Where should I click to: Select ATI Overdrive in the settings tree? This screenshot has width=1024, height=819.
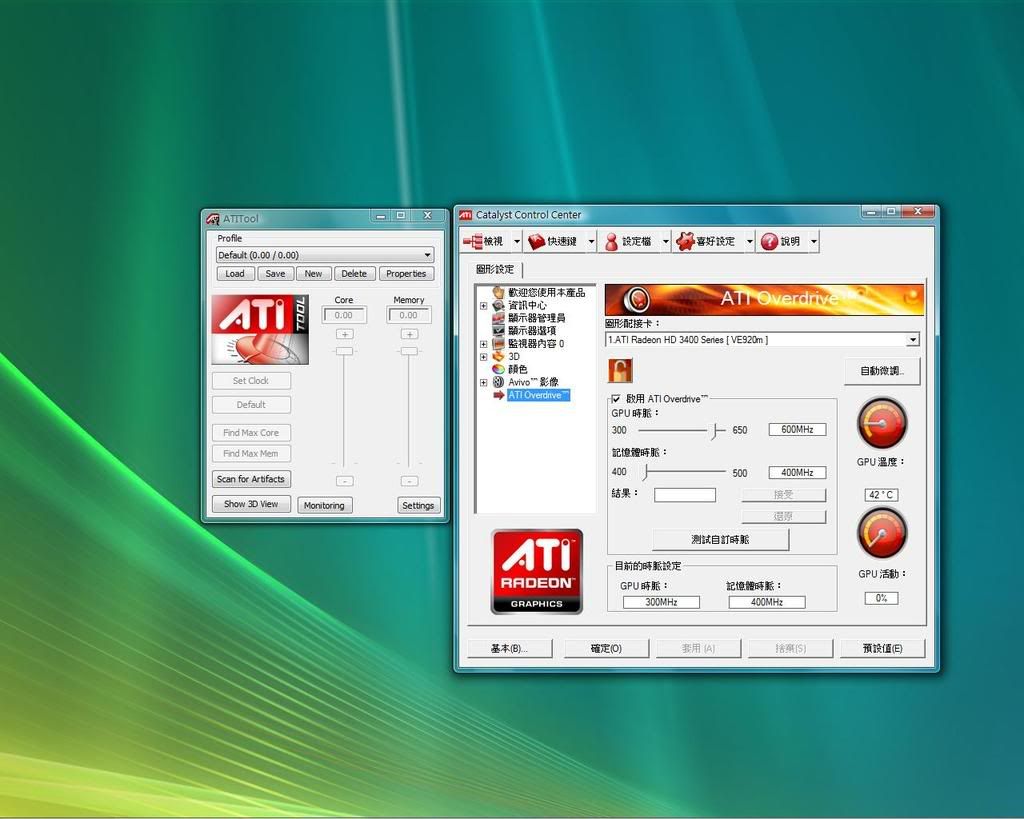tap(537, 395)
